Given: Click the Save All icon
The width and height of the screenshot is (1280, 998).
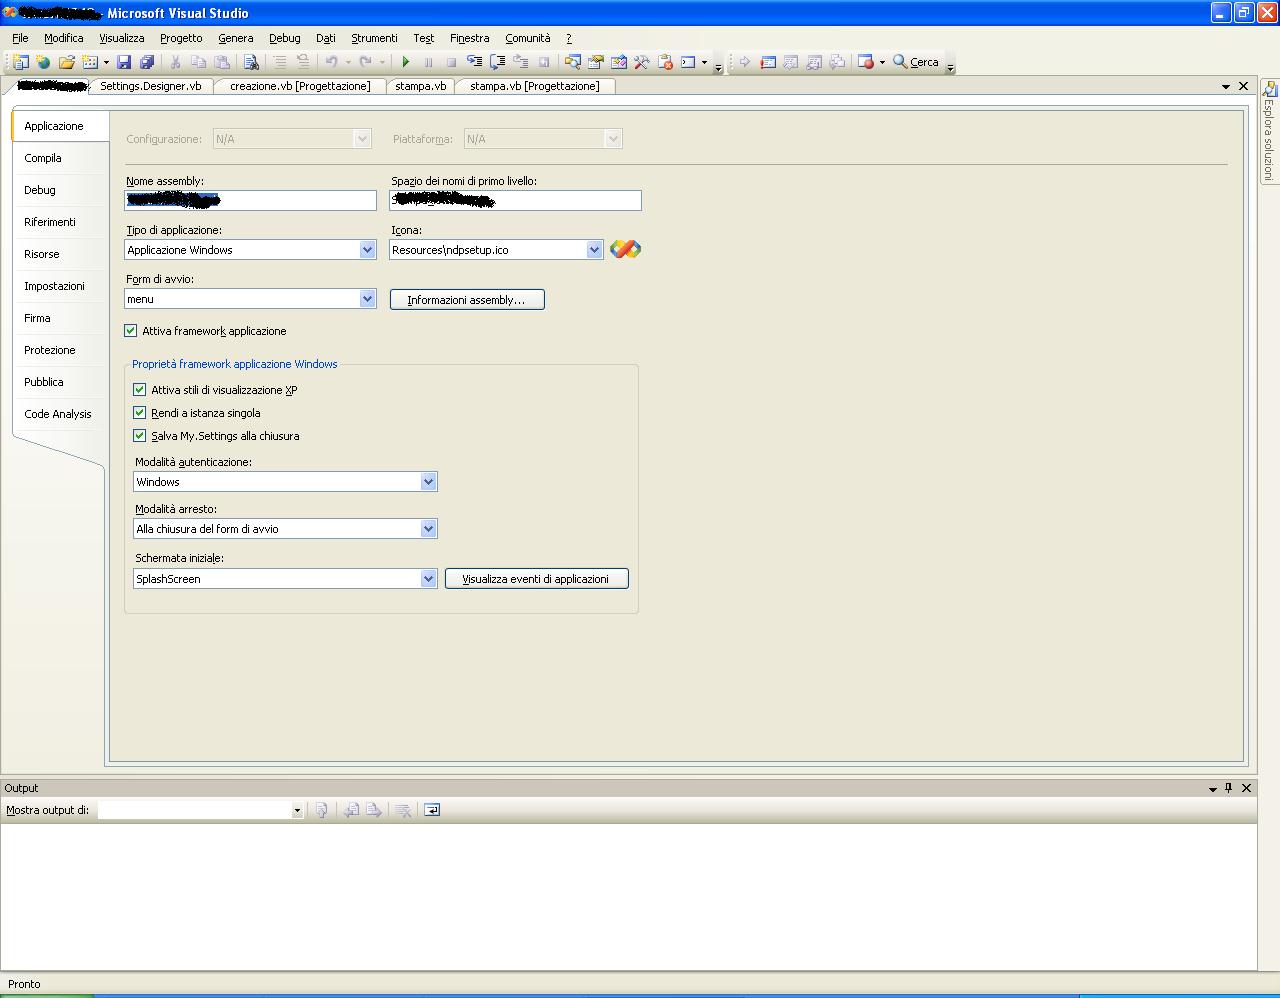Looking at the screenshot, I should (x=147, y=62).
